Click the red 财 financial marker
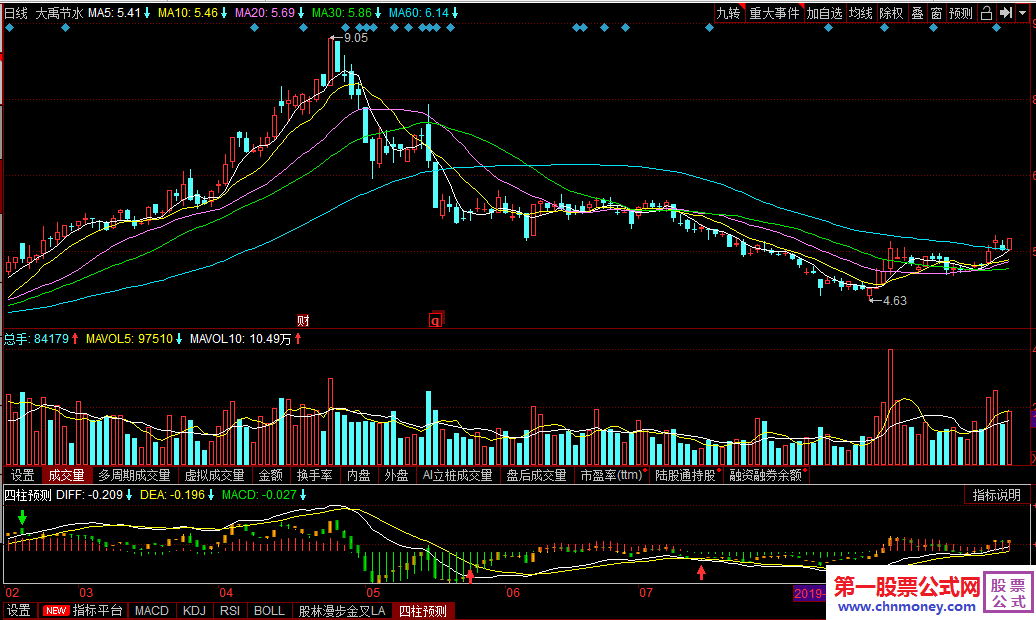This screenshot has height=620, width=1036. [303, 321]
